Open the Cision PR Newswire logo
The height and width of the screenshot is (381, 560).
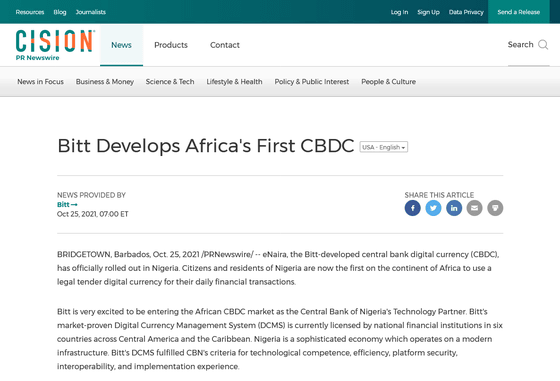(x=55, y=45)
